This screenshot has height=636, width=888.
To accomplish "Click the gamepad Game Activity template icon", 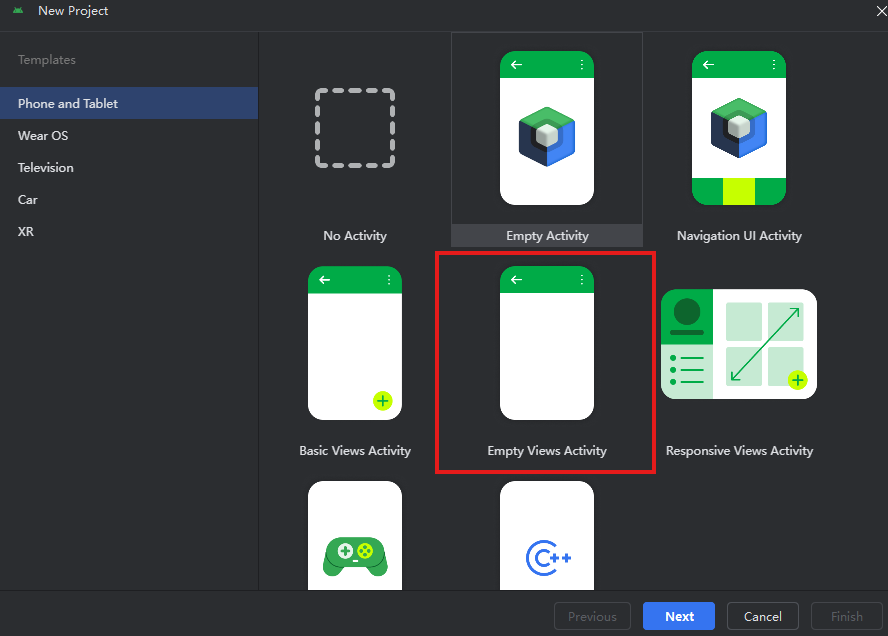I will (x=355, y=550).
